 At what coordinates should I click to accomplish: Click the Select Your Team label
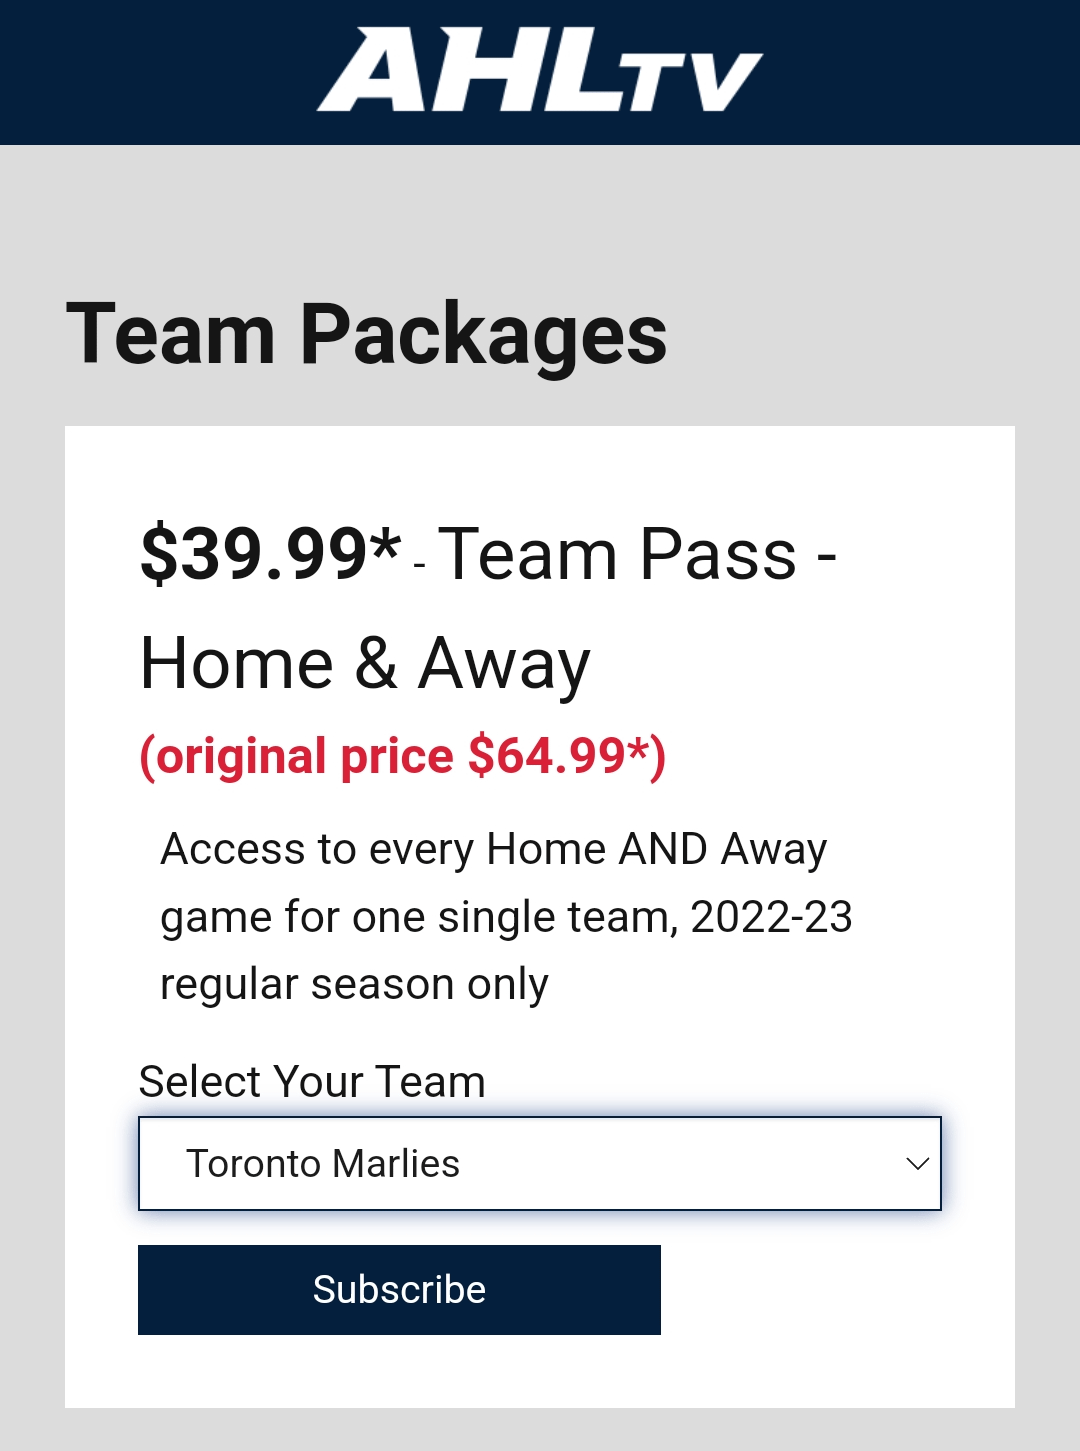[312, 1081]
